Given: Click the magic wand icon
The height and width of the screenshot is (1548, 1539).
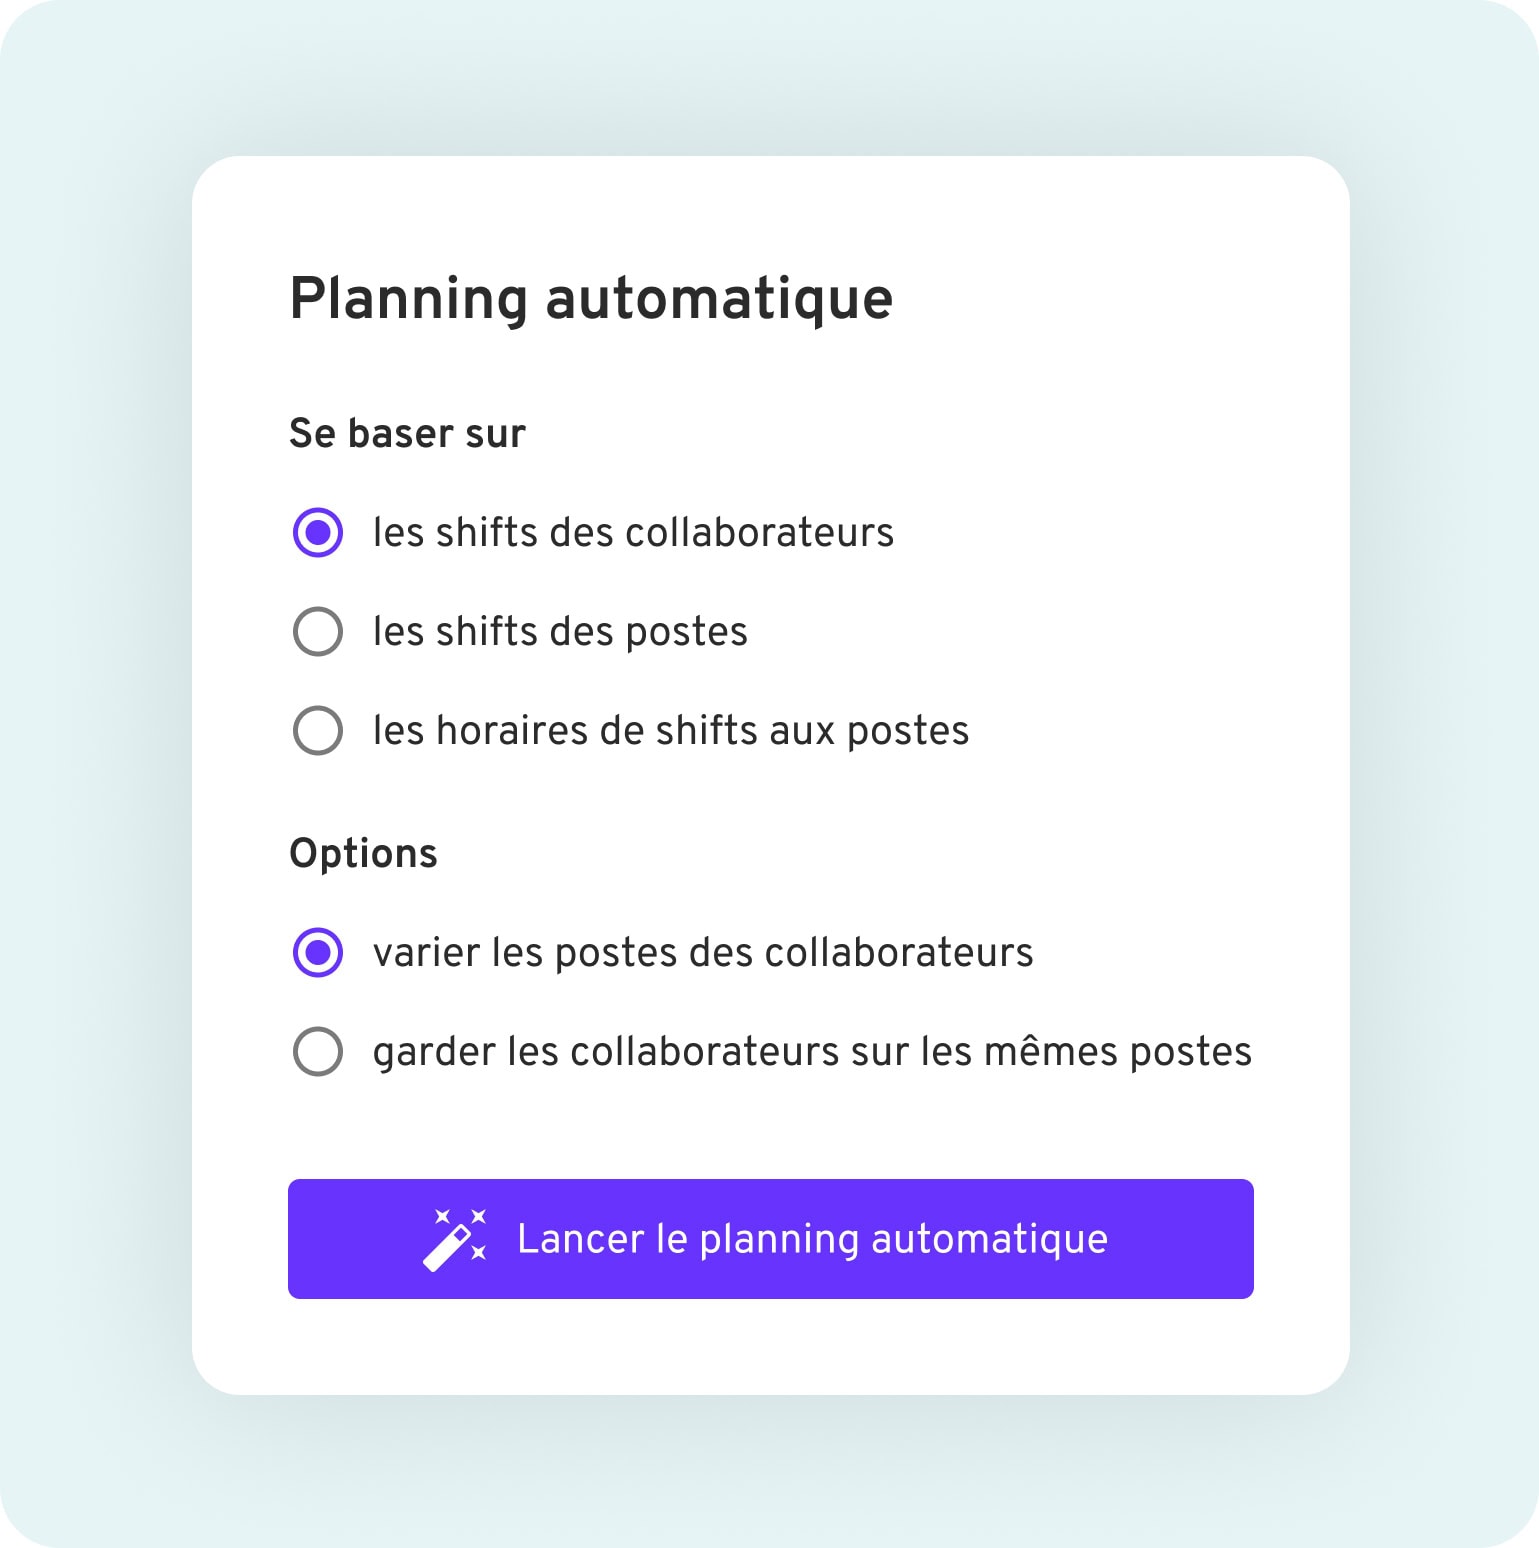Looking at the screenshot, I should 454,1239.
